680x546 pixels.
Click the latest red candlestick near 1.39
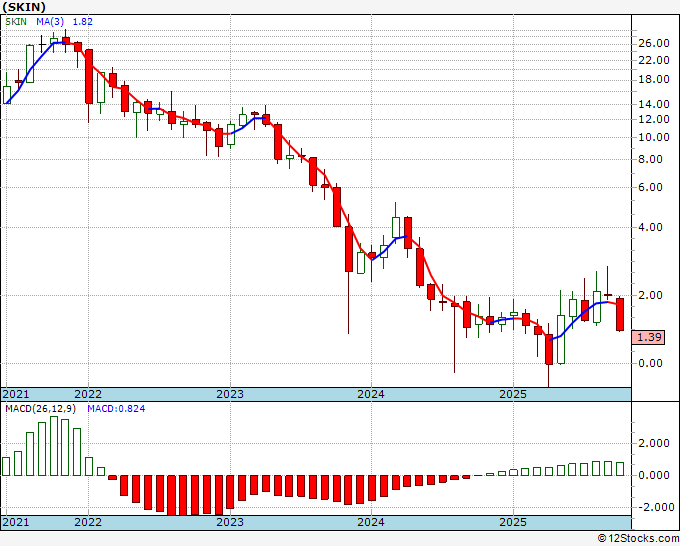pos(620,314)
